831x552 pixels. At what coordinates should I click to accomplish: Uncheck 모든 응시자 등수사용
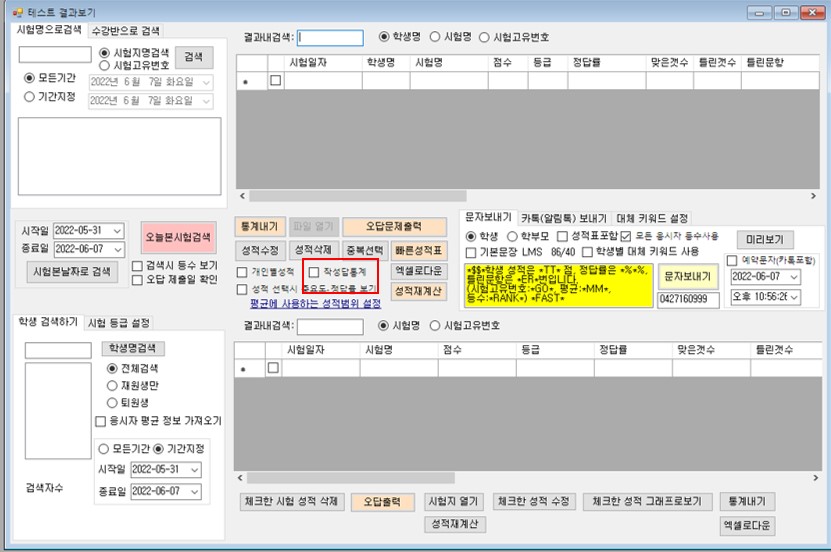[x=626, y=236]
